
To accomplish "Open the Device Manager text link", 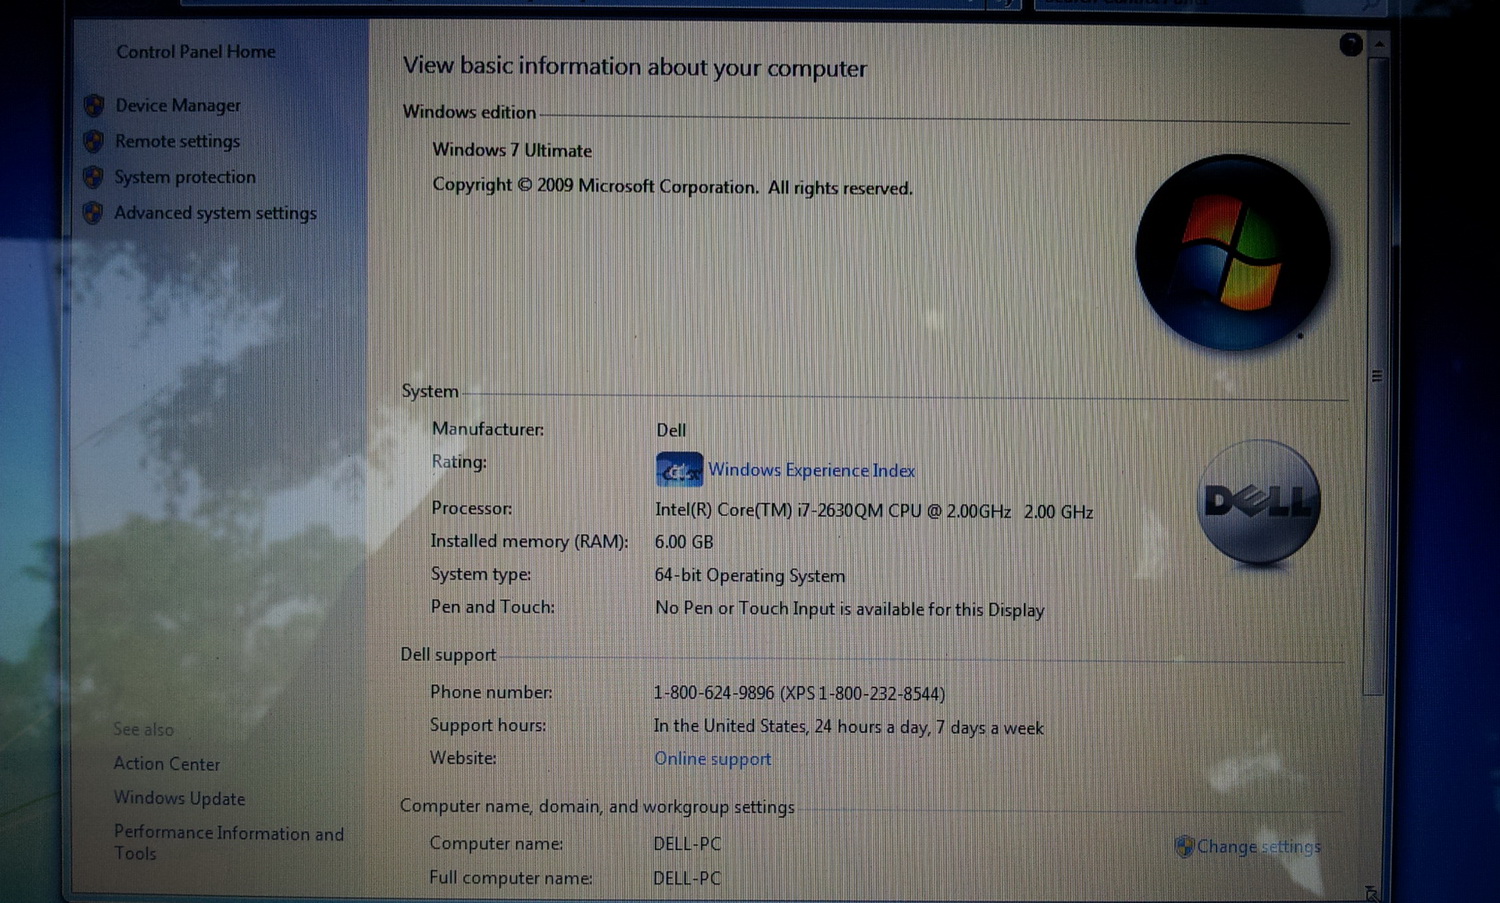I will [178, 105].
